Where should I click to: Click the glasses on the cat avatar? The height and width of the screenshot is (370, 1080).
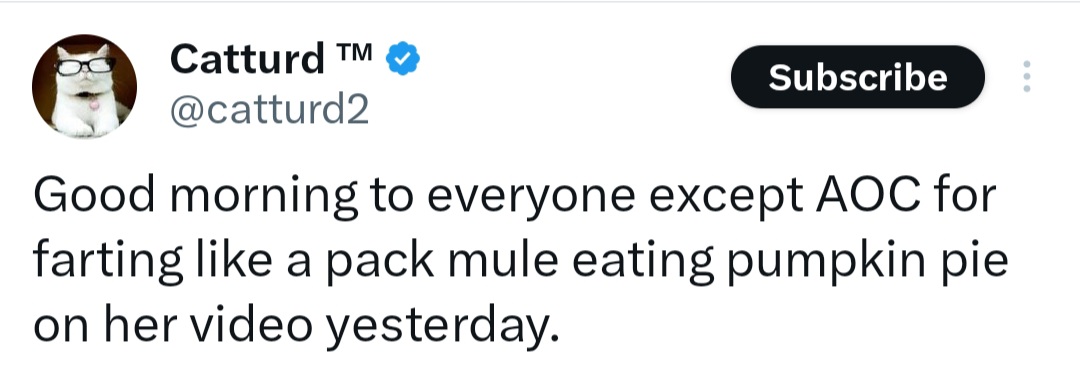coord(85,66)
